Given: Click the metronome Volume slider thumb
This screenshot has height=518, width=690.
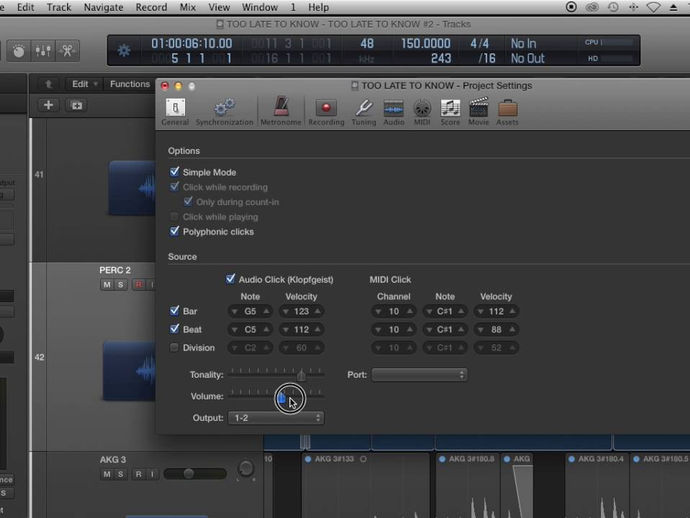Looking at the screenshot, I should (x=282, y=398).
